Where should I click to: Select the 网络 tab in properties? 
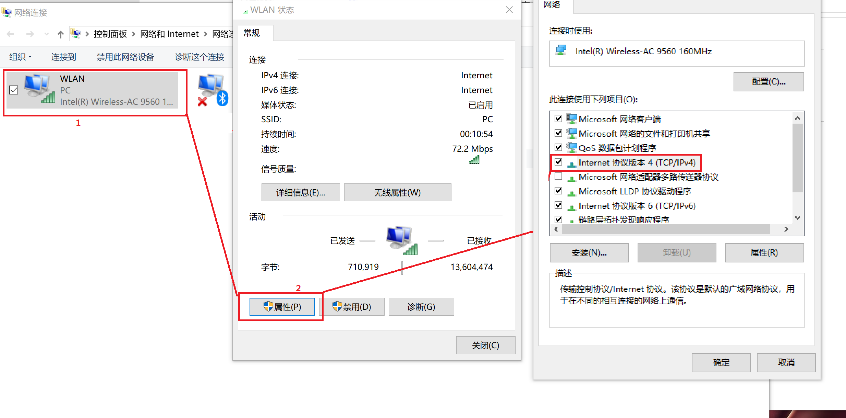(554, 5)
